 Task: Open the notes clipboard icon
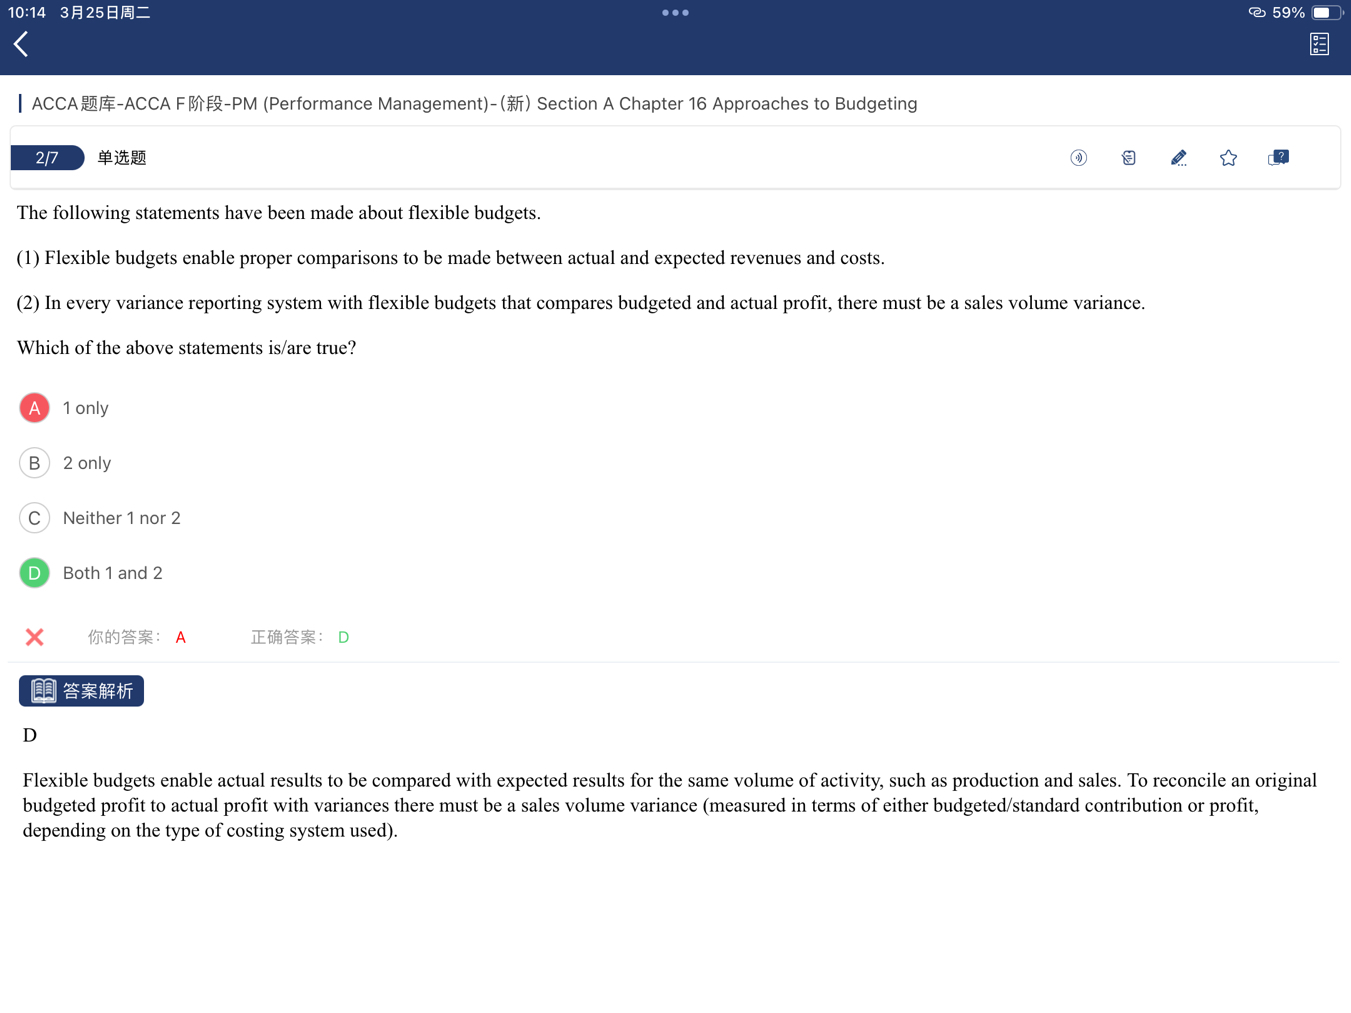click(x=1128, y=158)
